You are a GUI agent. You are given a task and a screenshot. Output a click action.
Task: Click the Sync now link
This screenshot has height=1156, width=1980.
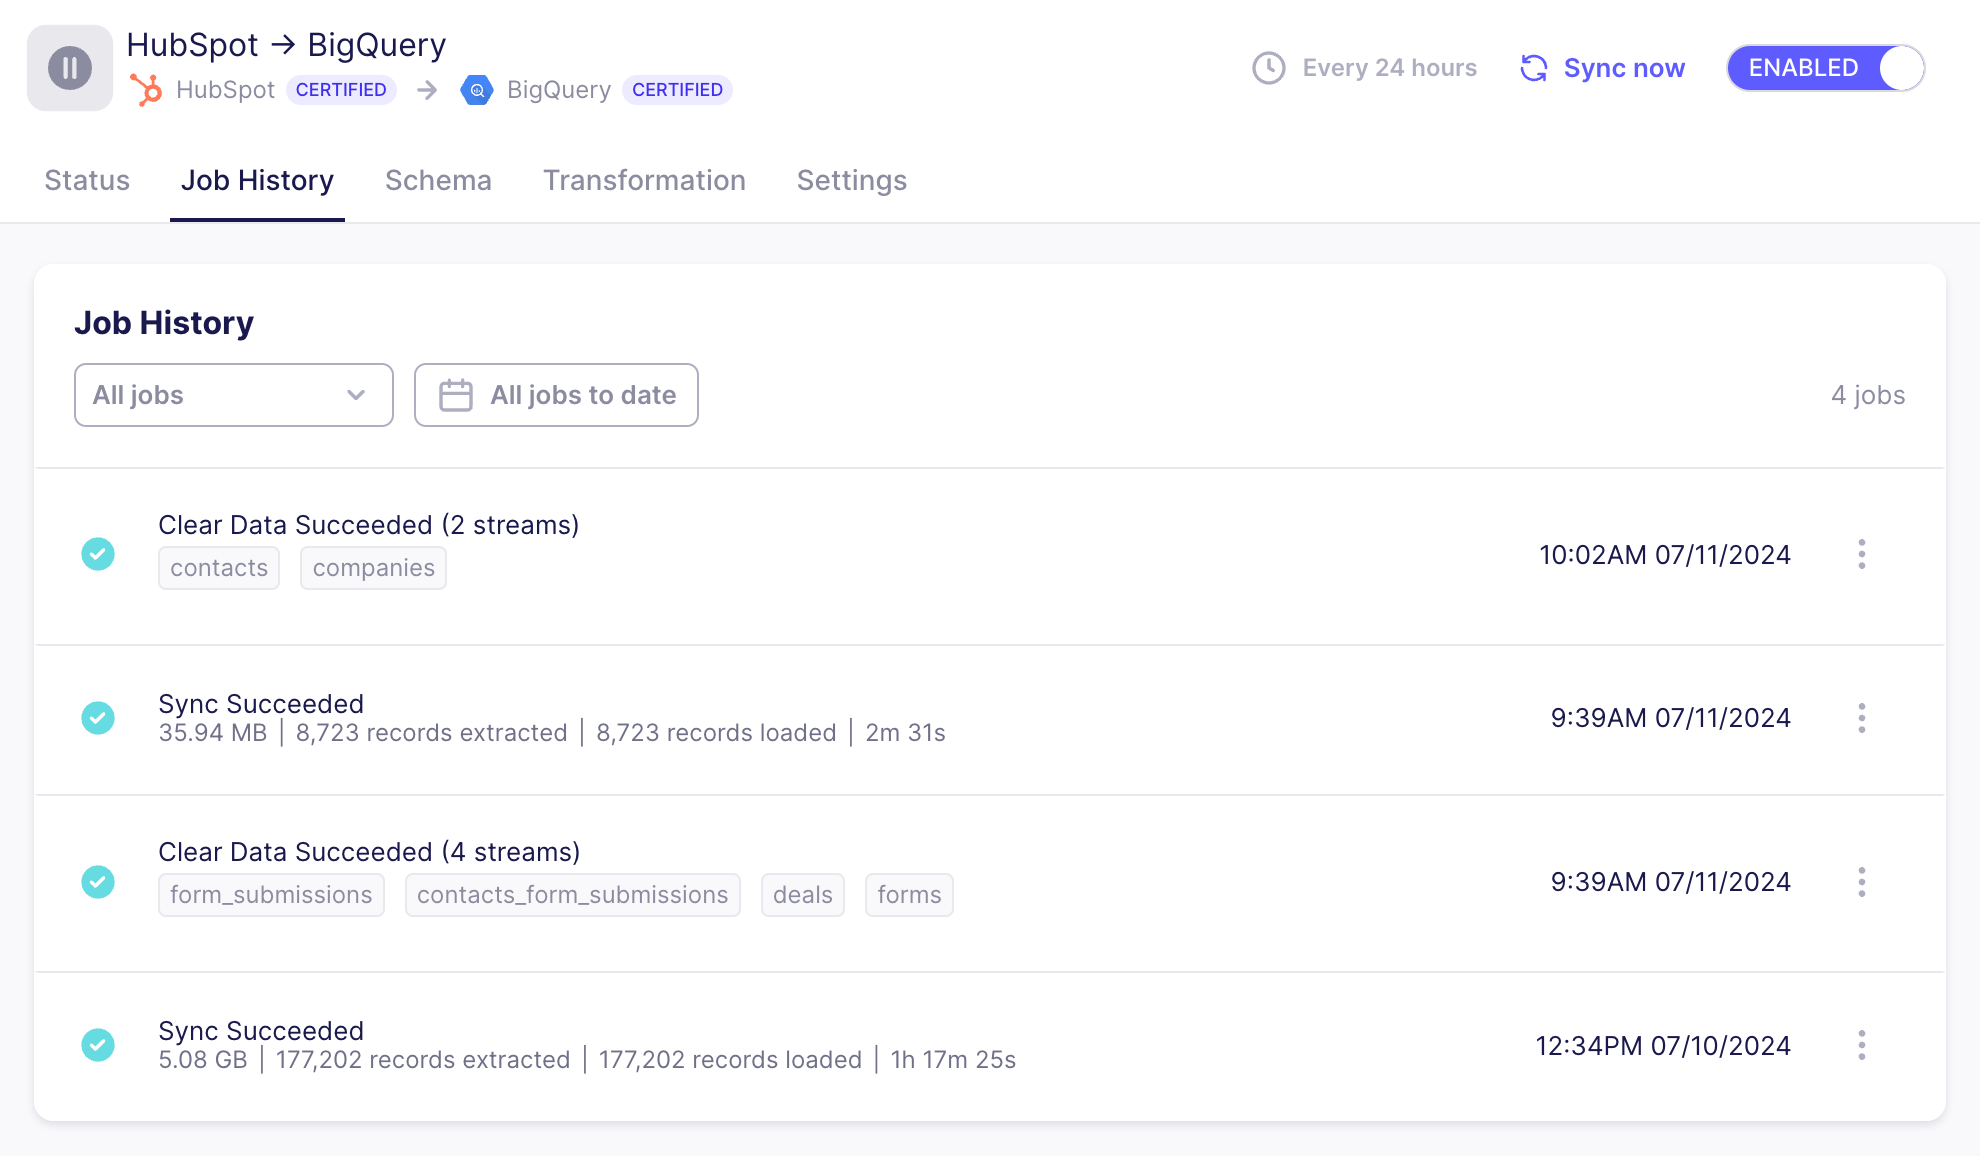(x=1624, y=68)
